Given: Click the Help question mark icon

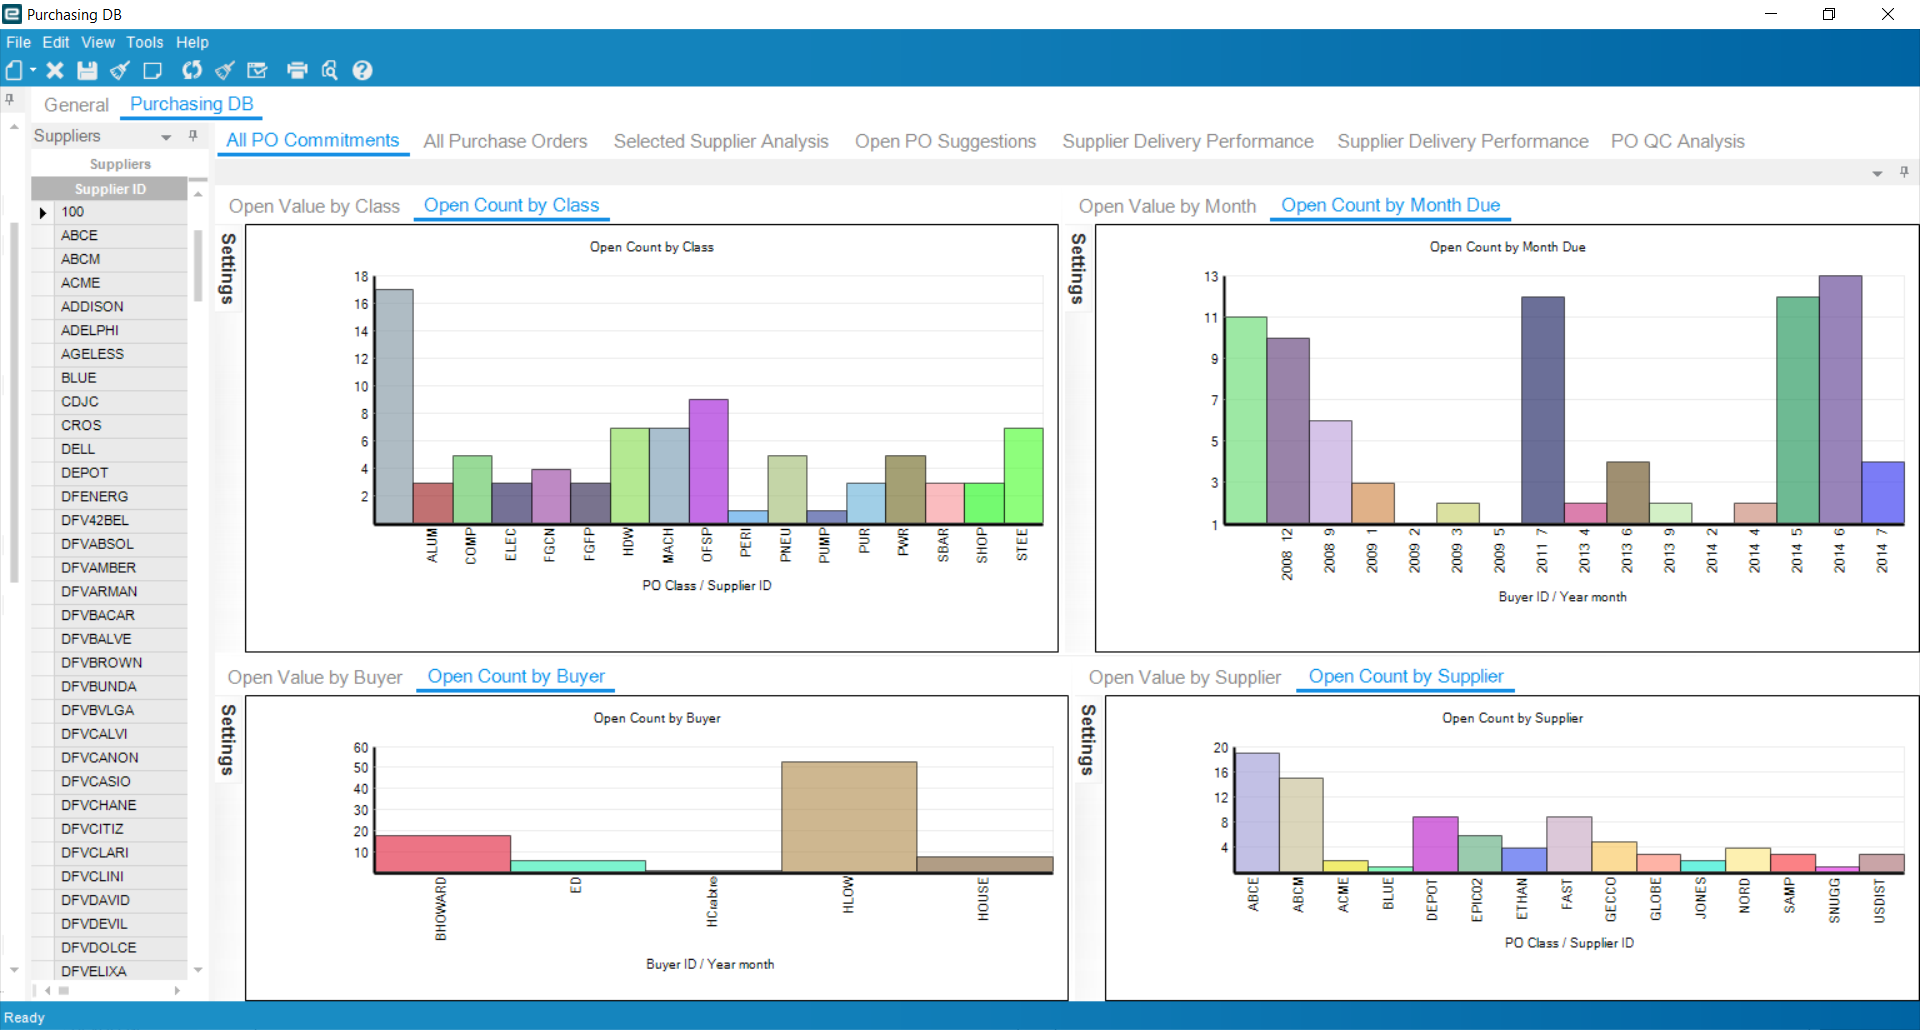Looking at the screenshot, I should pyautogui.click(x=362, y=70).
